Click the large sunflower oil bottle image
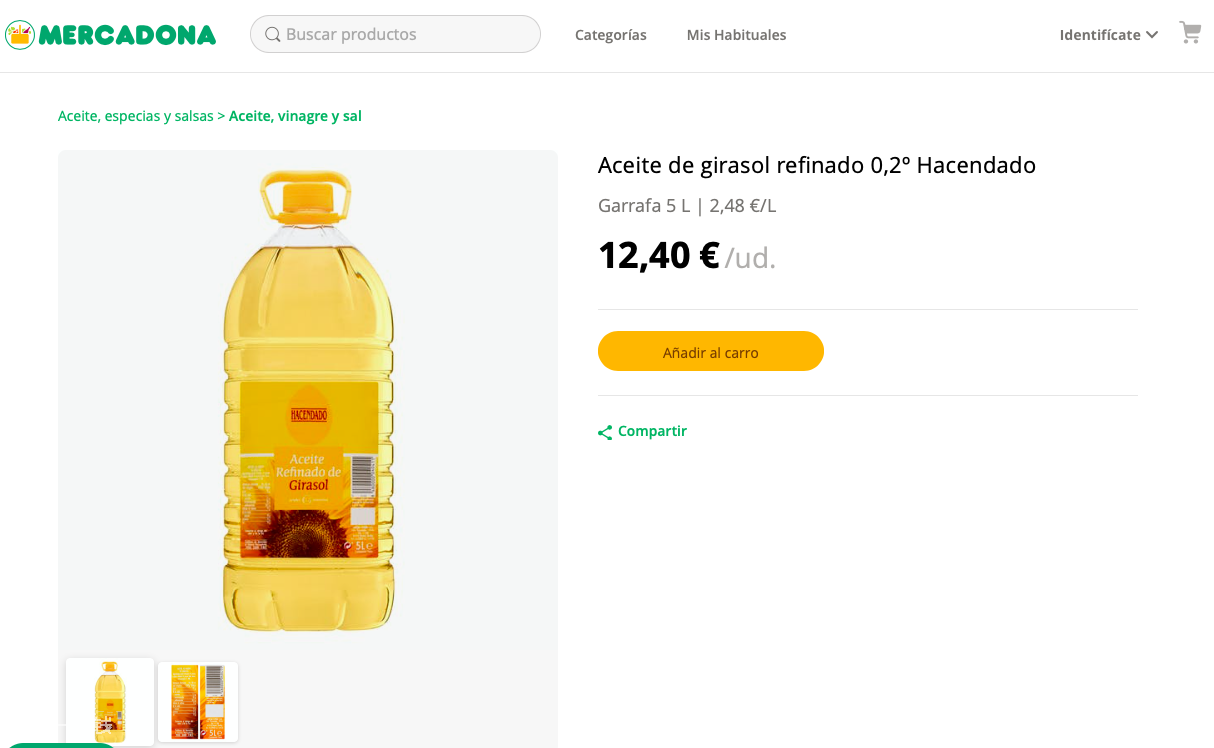The image size is (1214, 748). click(x=308, y=400)
